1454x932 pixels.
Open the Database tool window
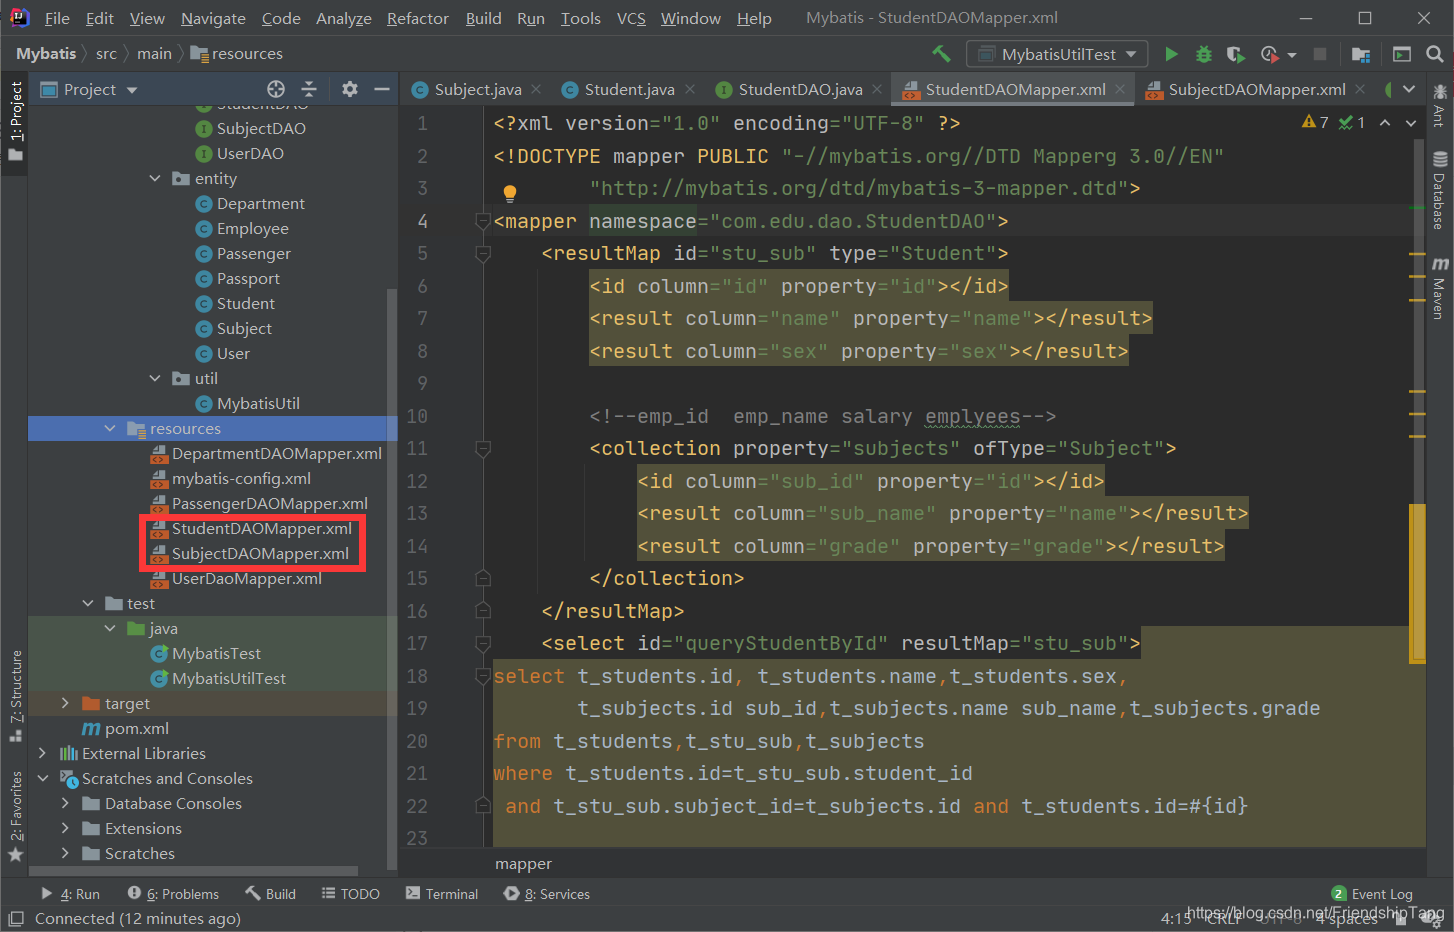coord(1440,190)
